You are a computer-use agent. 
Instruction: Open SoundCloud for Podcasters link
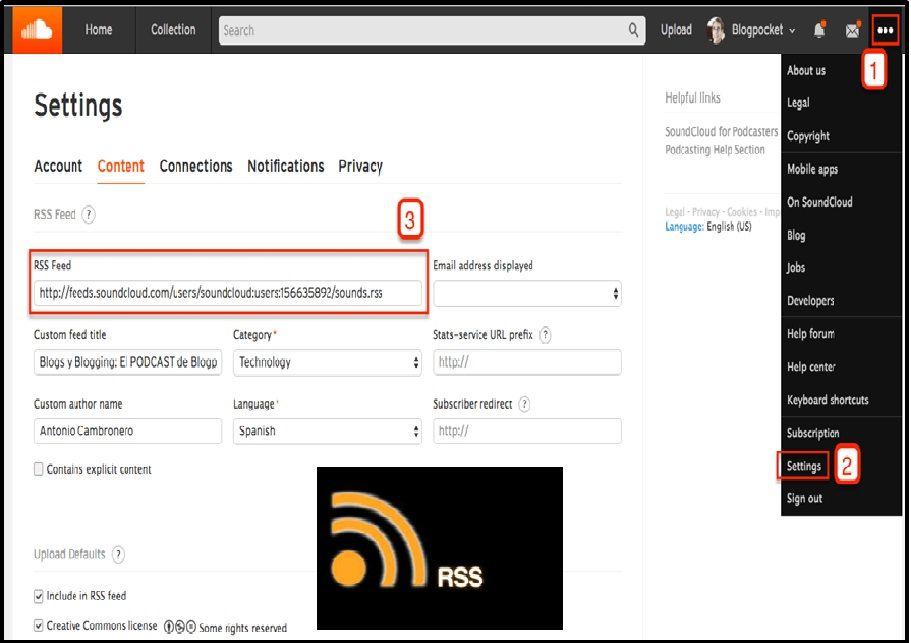pos(722,132)
